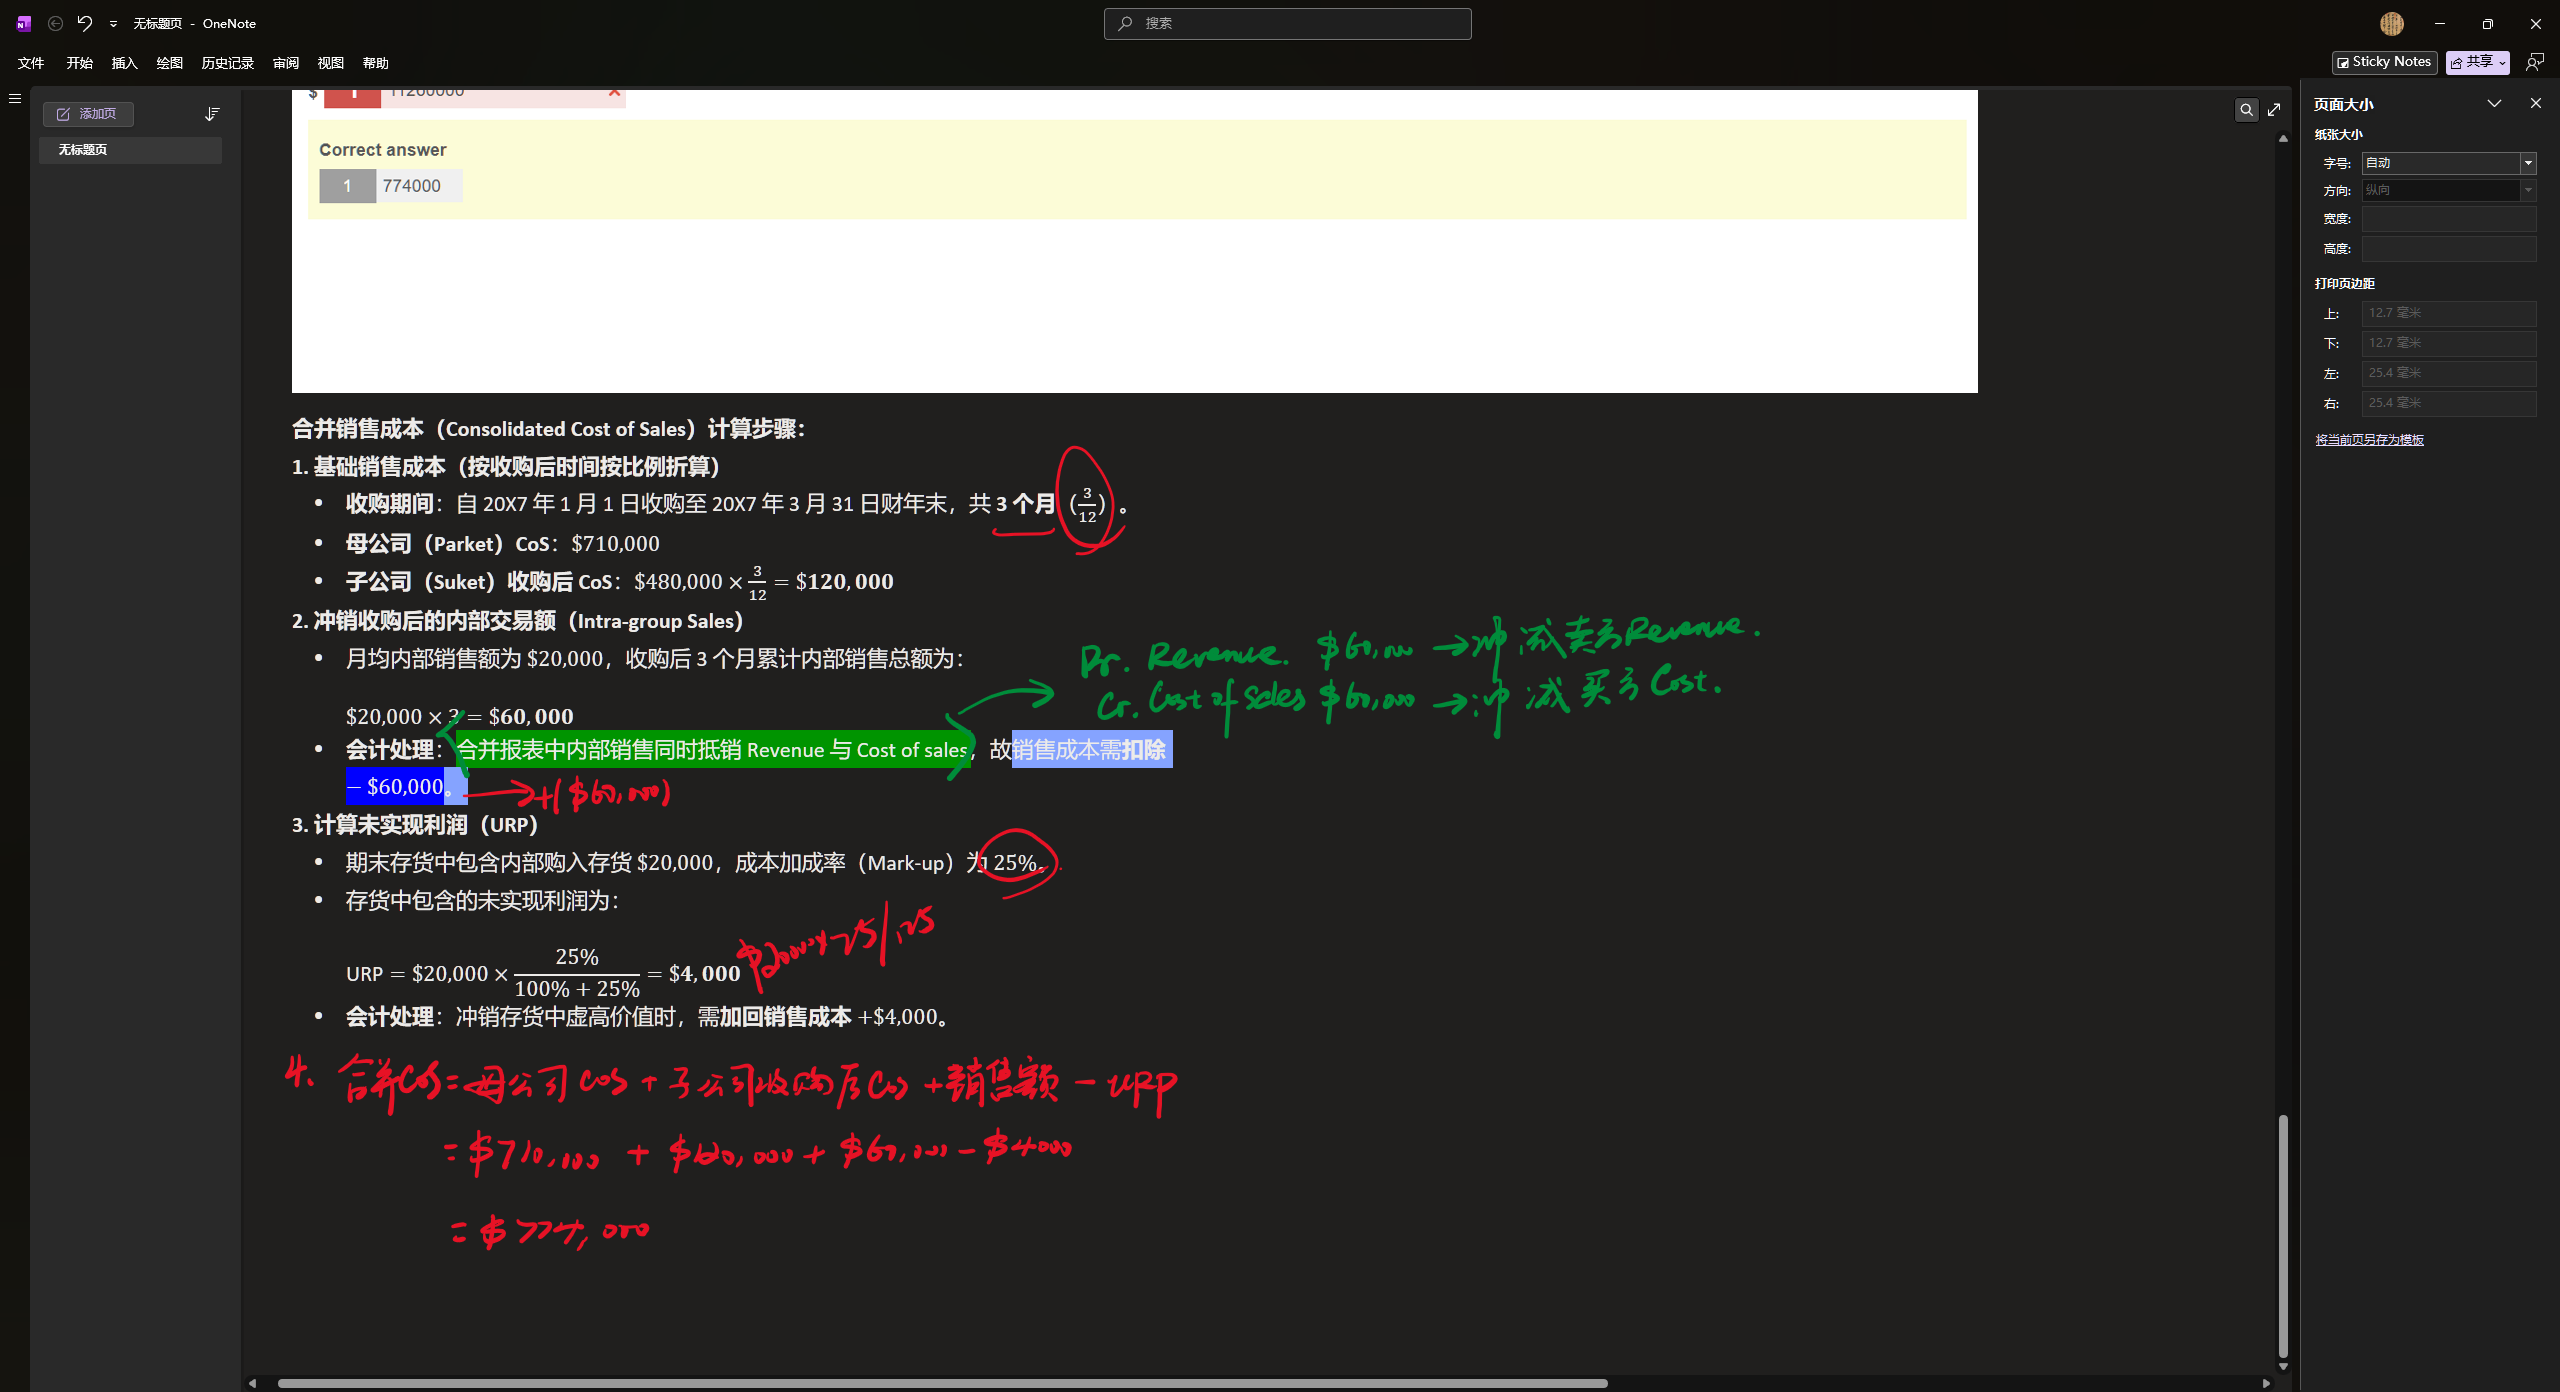
Task: Switch to the 绘图 ribbon tab
Action: pyautogui.click(x=170, y=63)
